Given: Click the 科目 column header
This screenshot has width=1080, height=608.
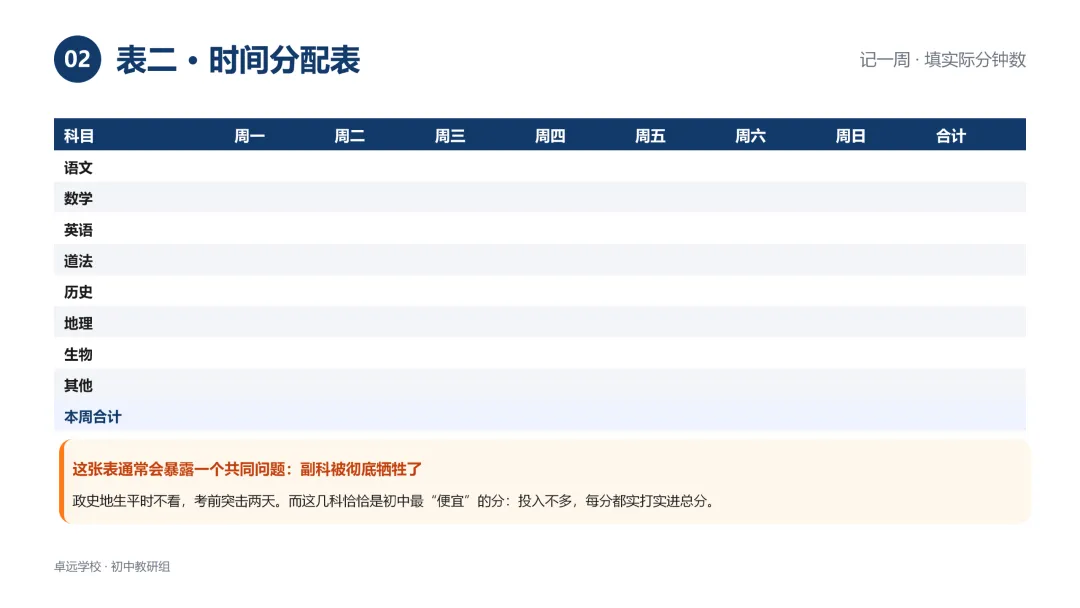Looking at the screenshot, I should click(79, 136).
